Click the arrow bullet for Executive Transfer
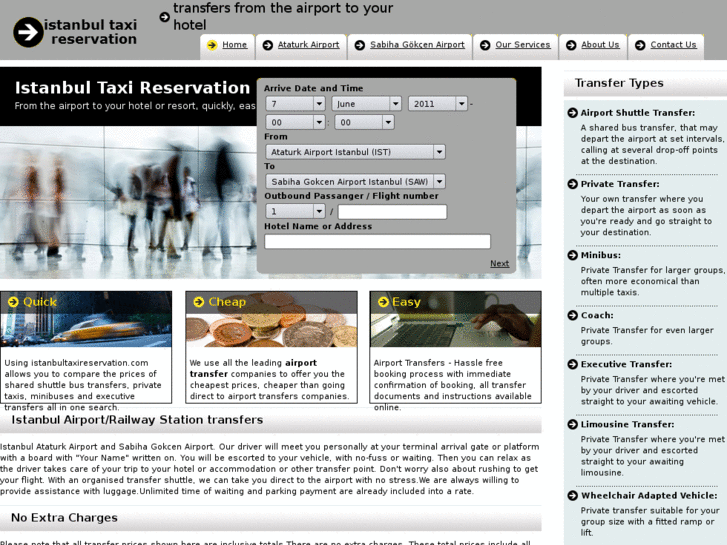The image size is (727, 545). 573,364
